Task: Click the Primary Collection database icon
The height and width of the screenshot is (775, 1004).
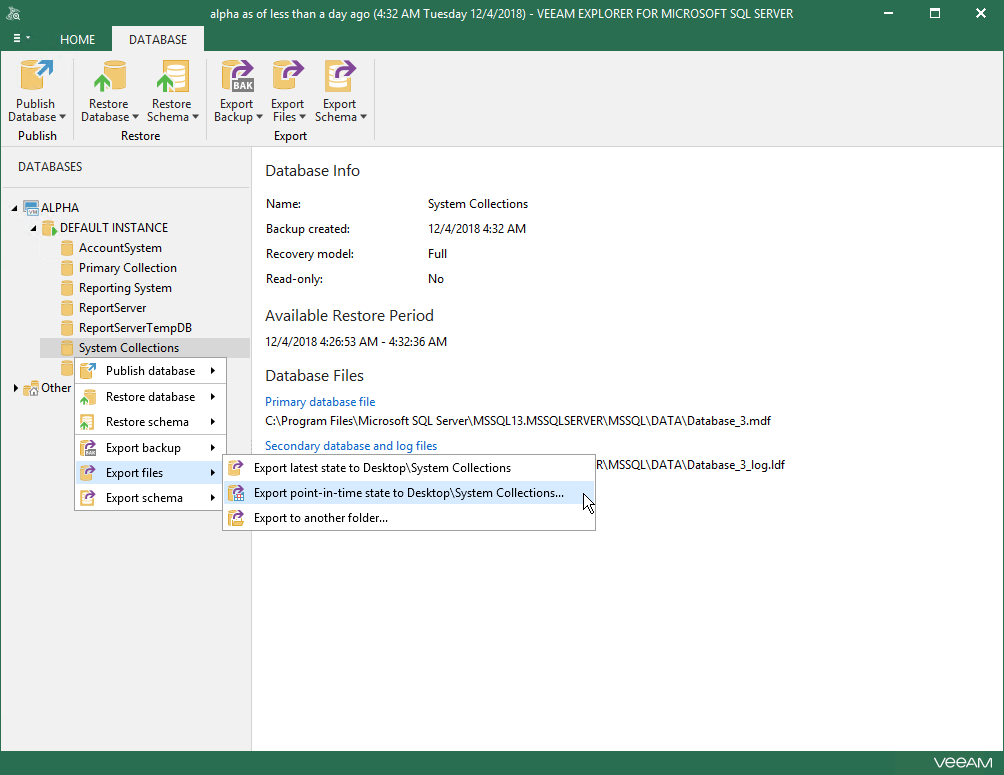Action: click(67, 268)
